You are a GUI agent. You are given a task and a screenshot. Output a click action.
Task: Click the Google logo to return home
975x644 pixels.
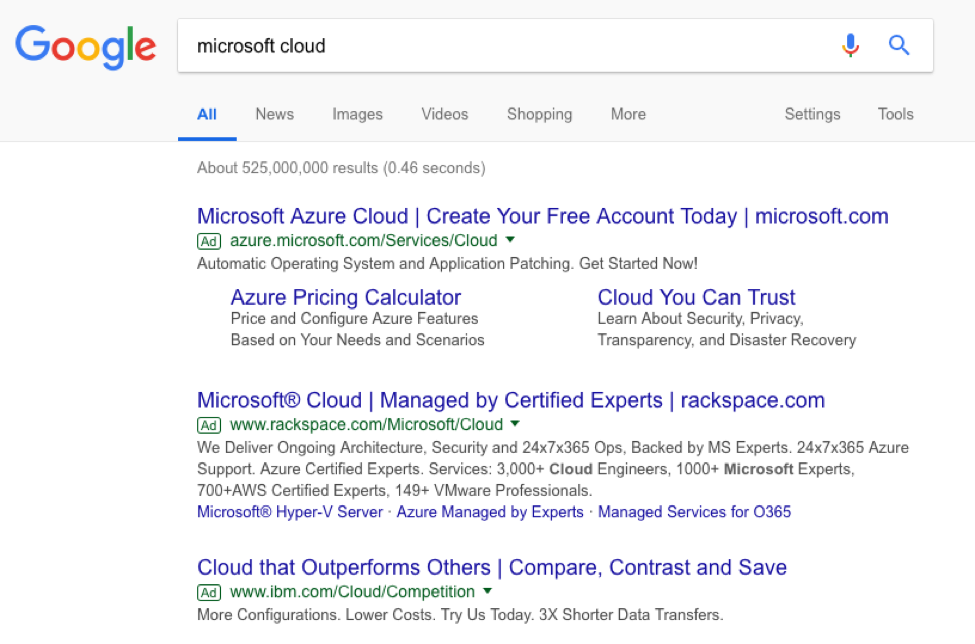[x=85, y=45]
